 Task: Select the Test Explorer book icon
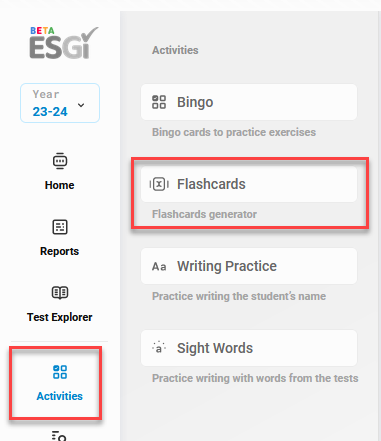point(60,293)
